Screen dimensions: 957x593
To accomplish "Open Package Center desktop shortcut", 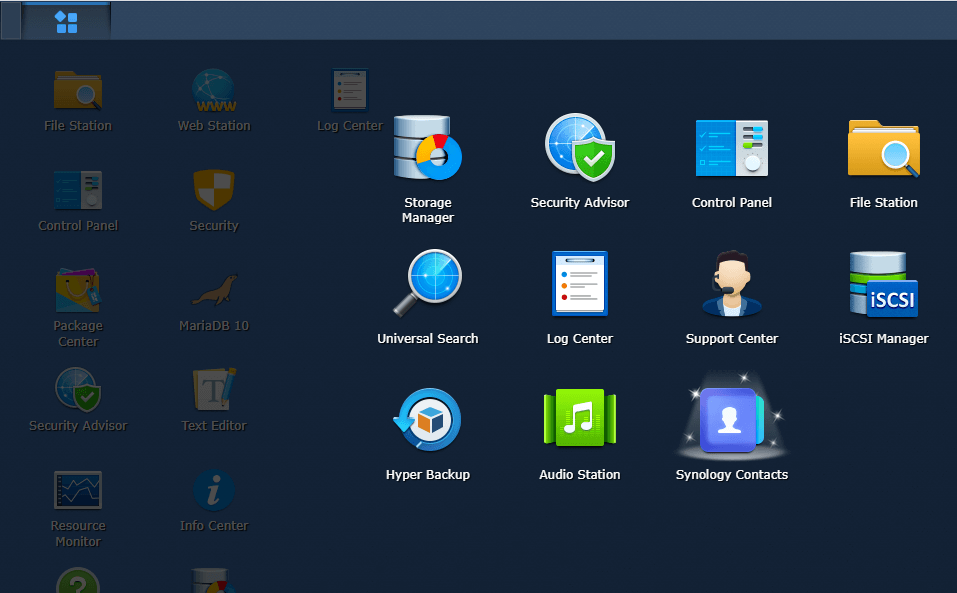I will [78, 290].
